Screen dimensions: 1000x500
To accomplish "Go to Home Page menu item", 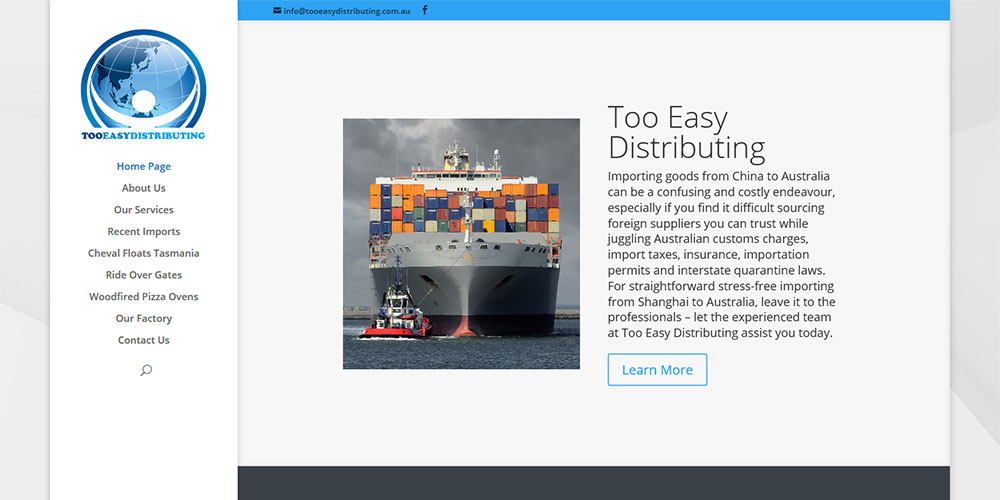I will coord(143,166).
